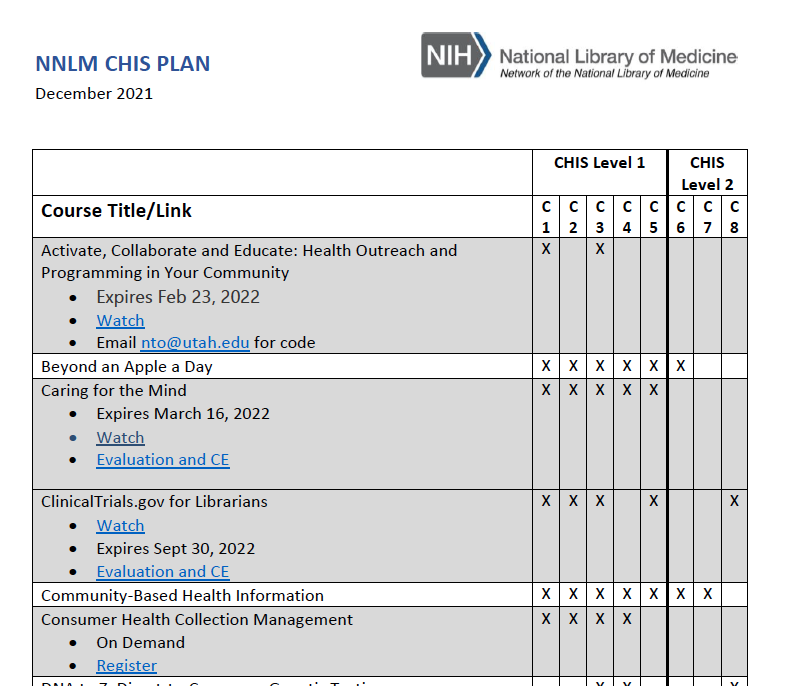Click the C8 X mark for ClinicalTrials.gov row

point(734,501)
